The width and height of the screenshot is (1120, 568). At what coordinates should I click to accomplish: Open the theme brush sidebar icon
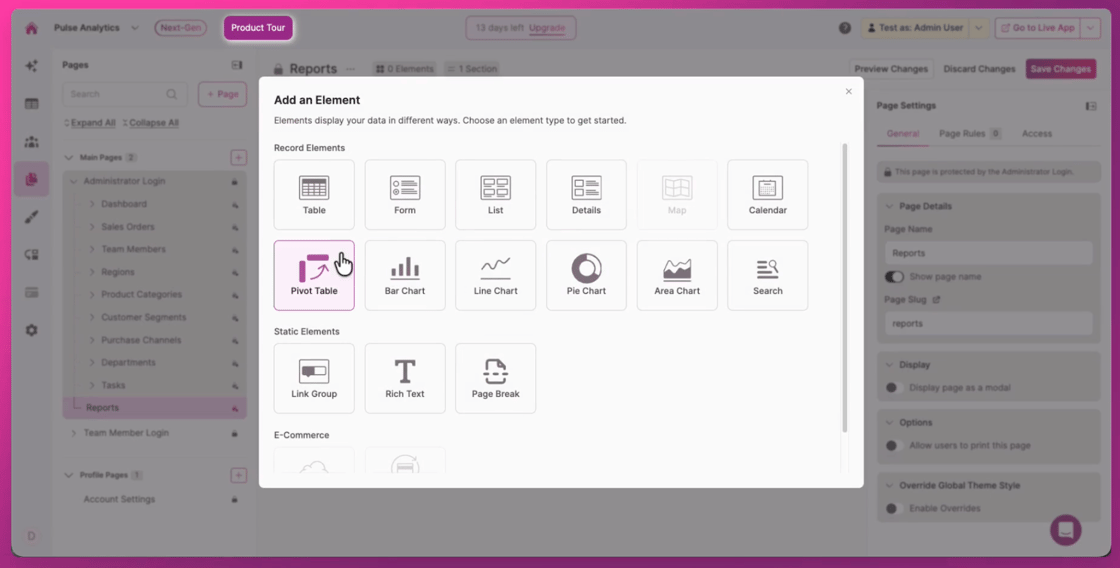(x=31, y=217)
